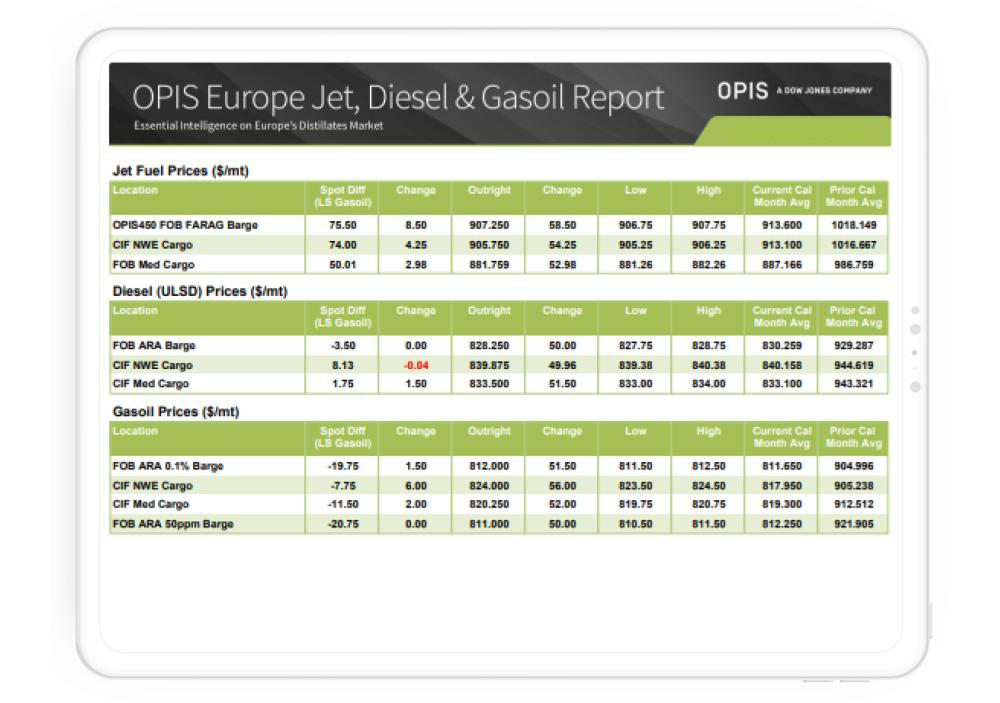Click the low price '819.75'

tap(635, 505)
